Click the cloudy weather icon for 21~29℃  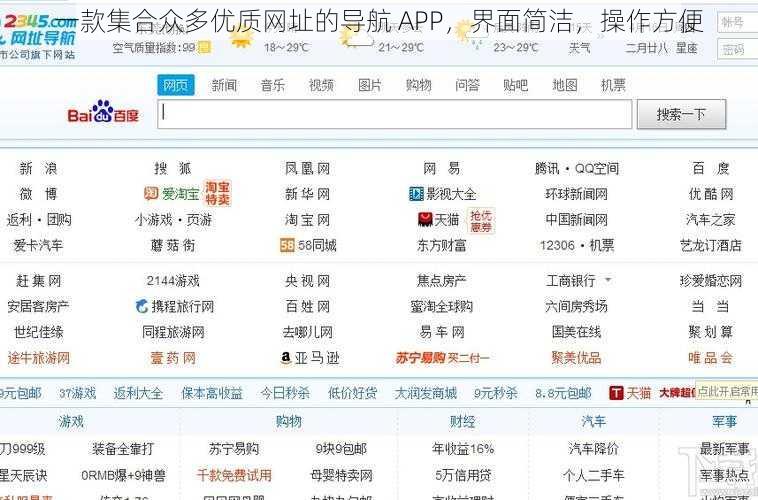(355, 38)
